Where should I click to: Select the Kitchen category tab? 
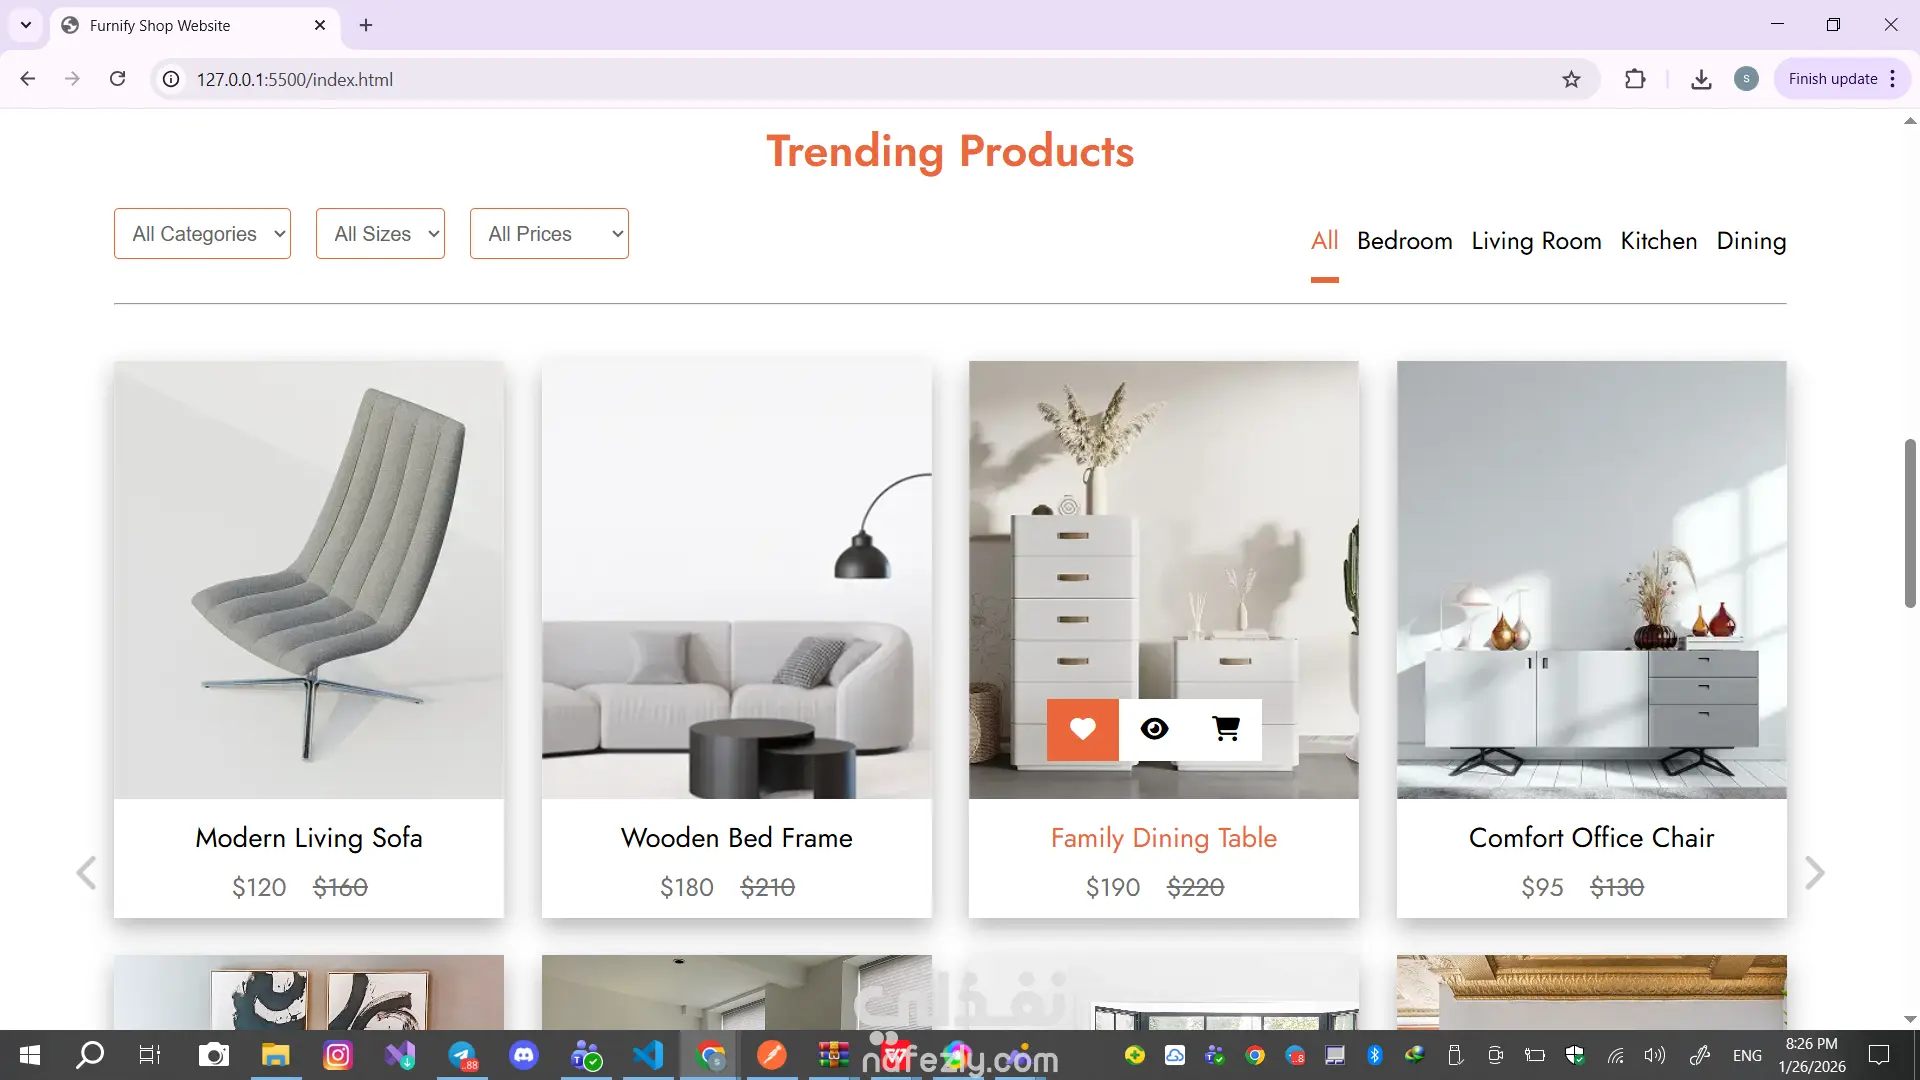pos(1658,241)
